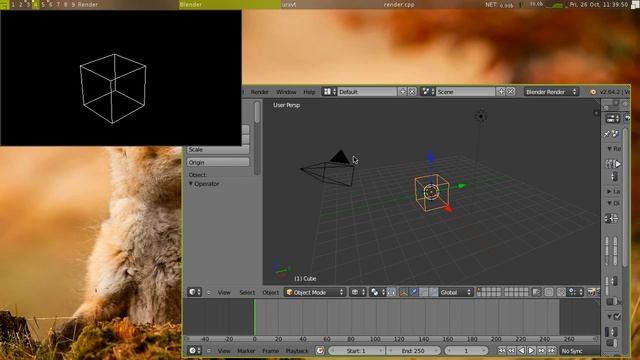The height and width of the screenshot is (360, 640).
Task: Toggle proportional editing icon
Action: tap(549, 292)
